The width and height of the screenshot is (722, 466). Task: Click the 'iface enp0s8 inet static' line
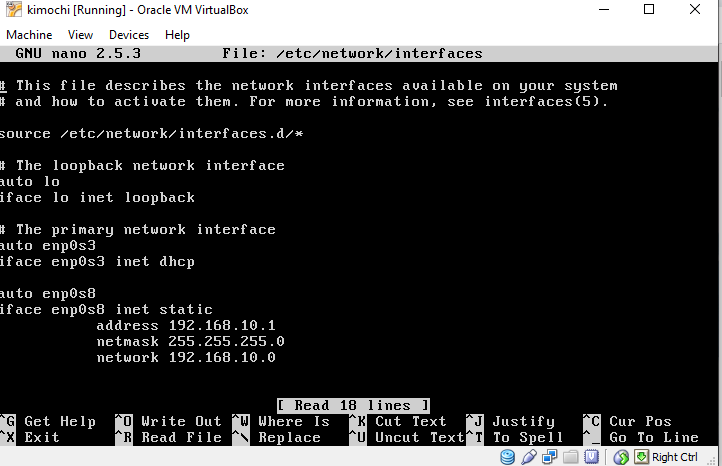(106, 309)
